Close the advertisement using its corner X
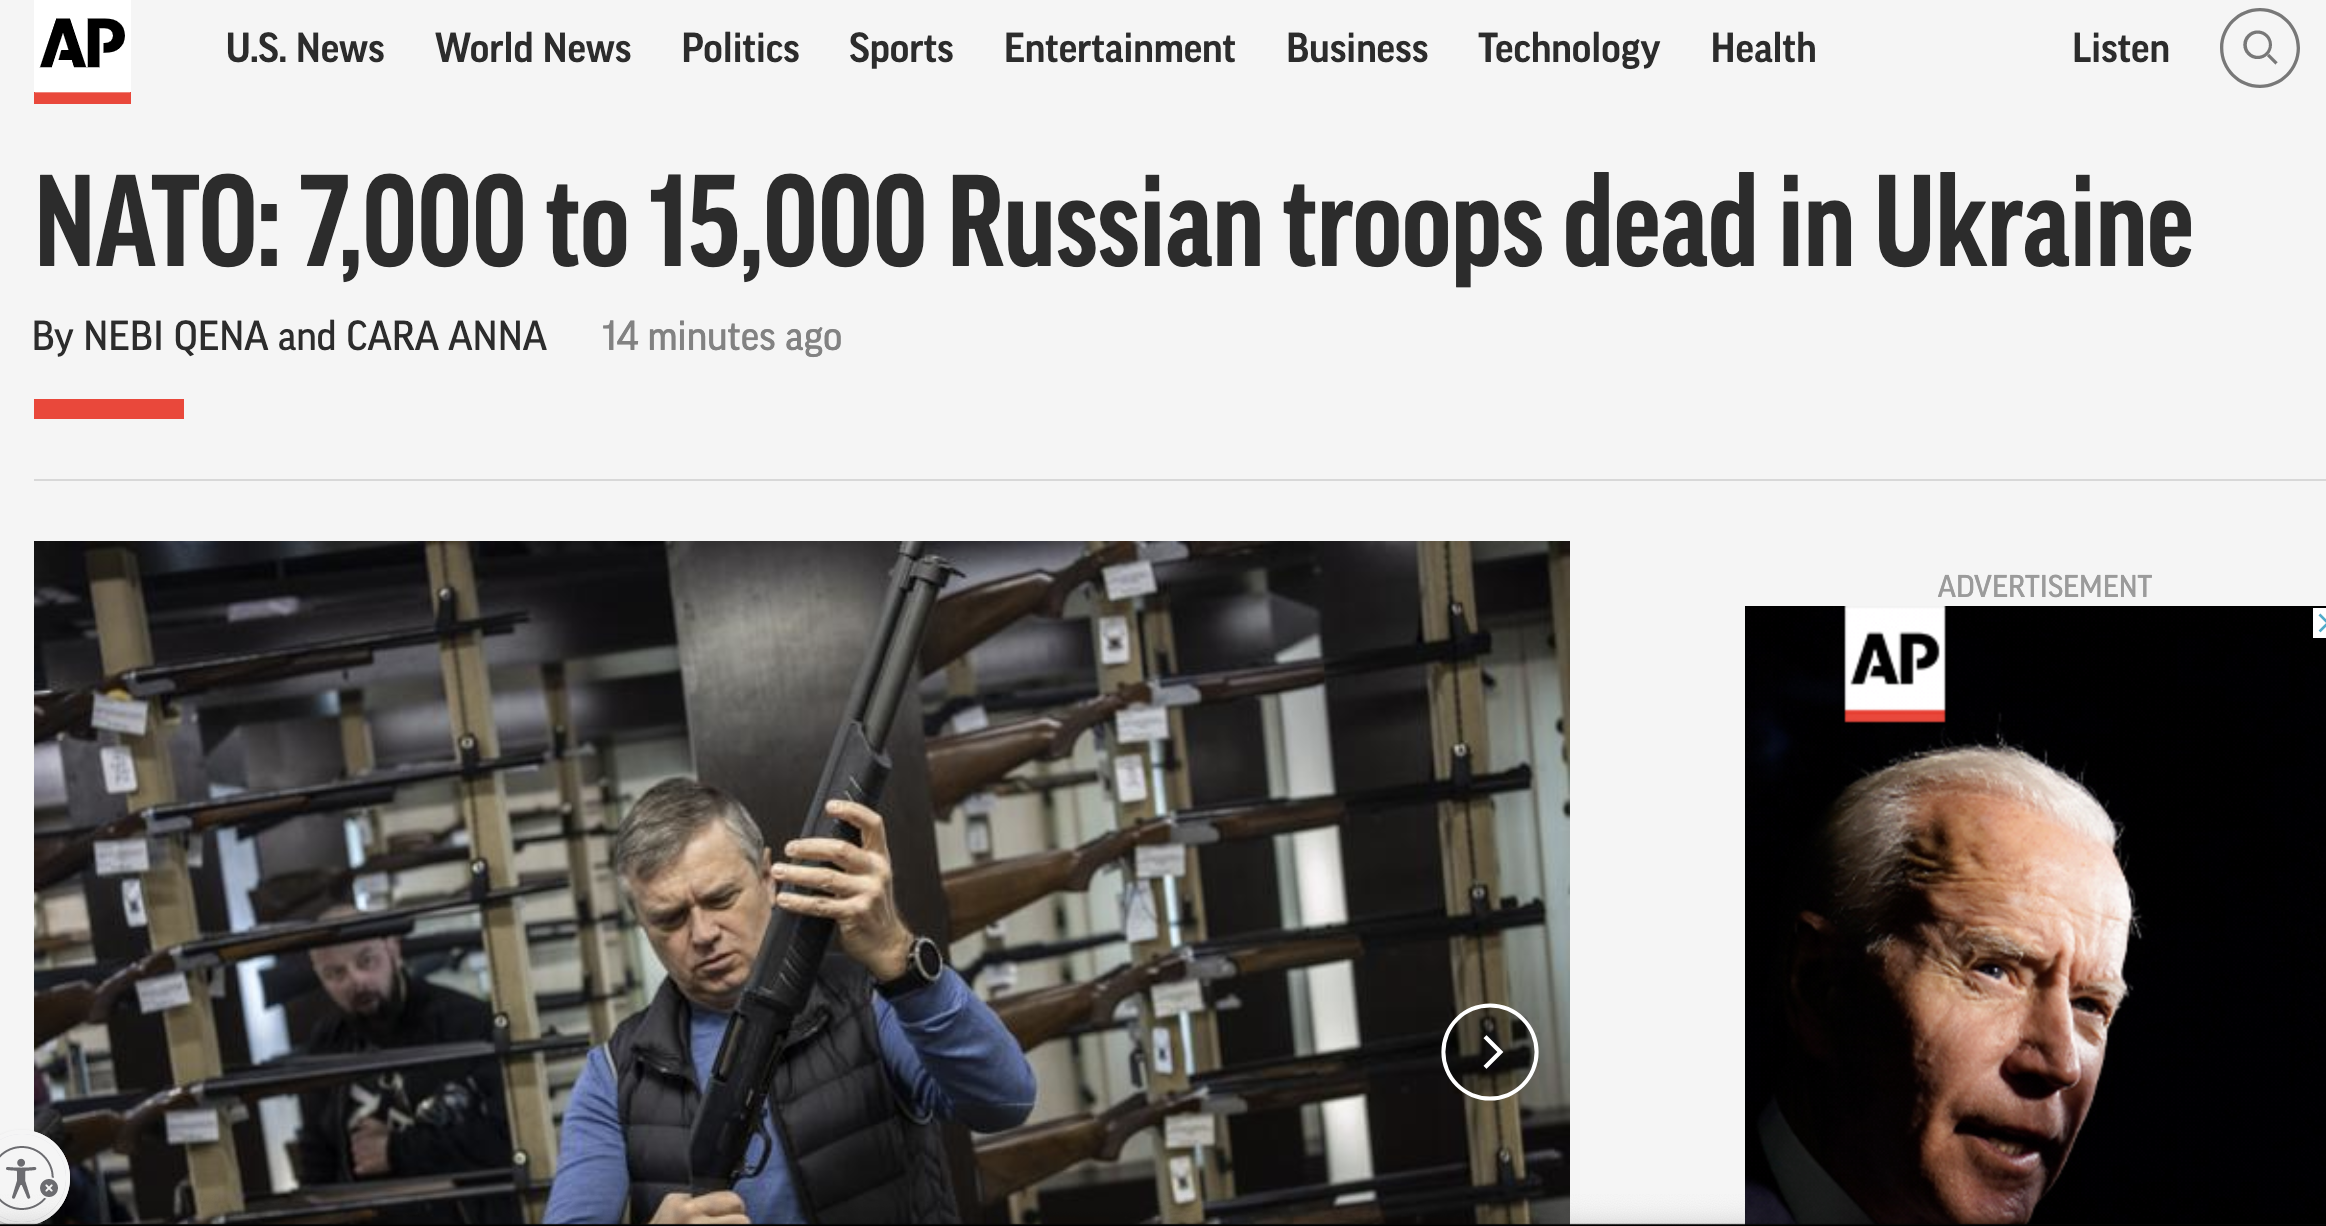Image resolution: width=2326 pixels, height=1226 pixels. (x=2319, y=624)
